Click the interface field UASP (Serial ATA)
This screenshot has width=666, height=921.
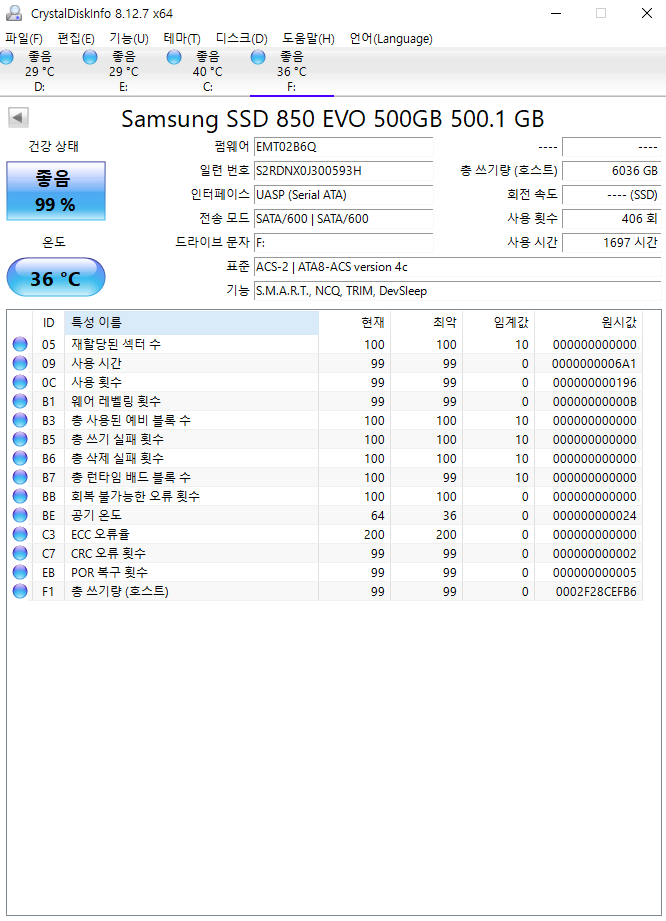coord(344,195)
